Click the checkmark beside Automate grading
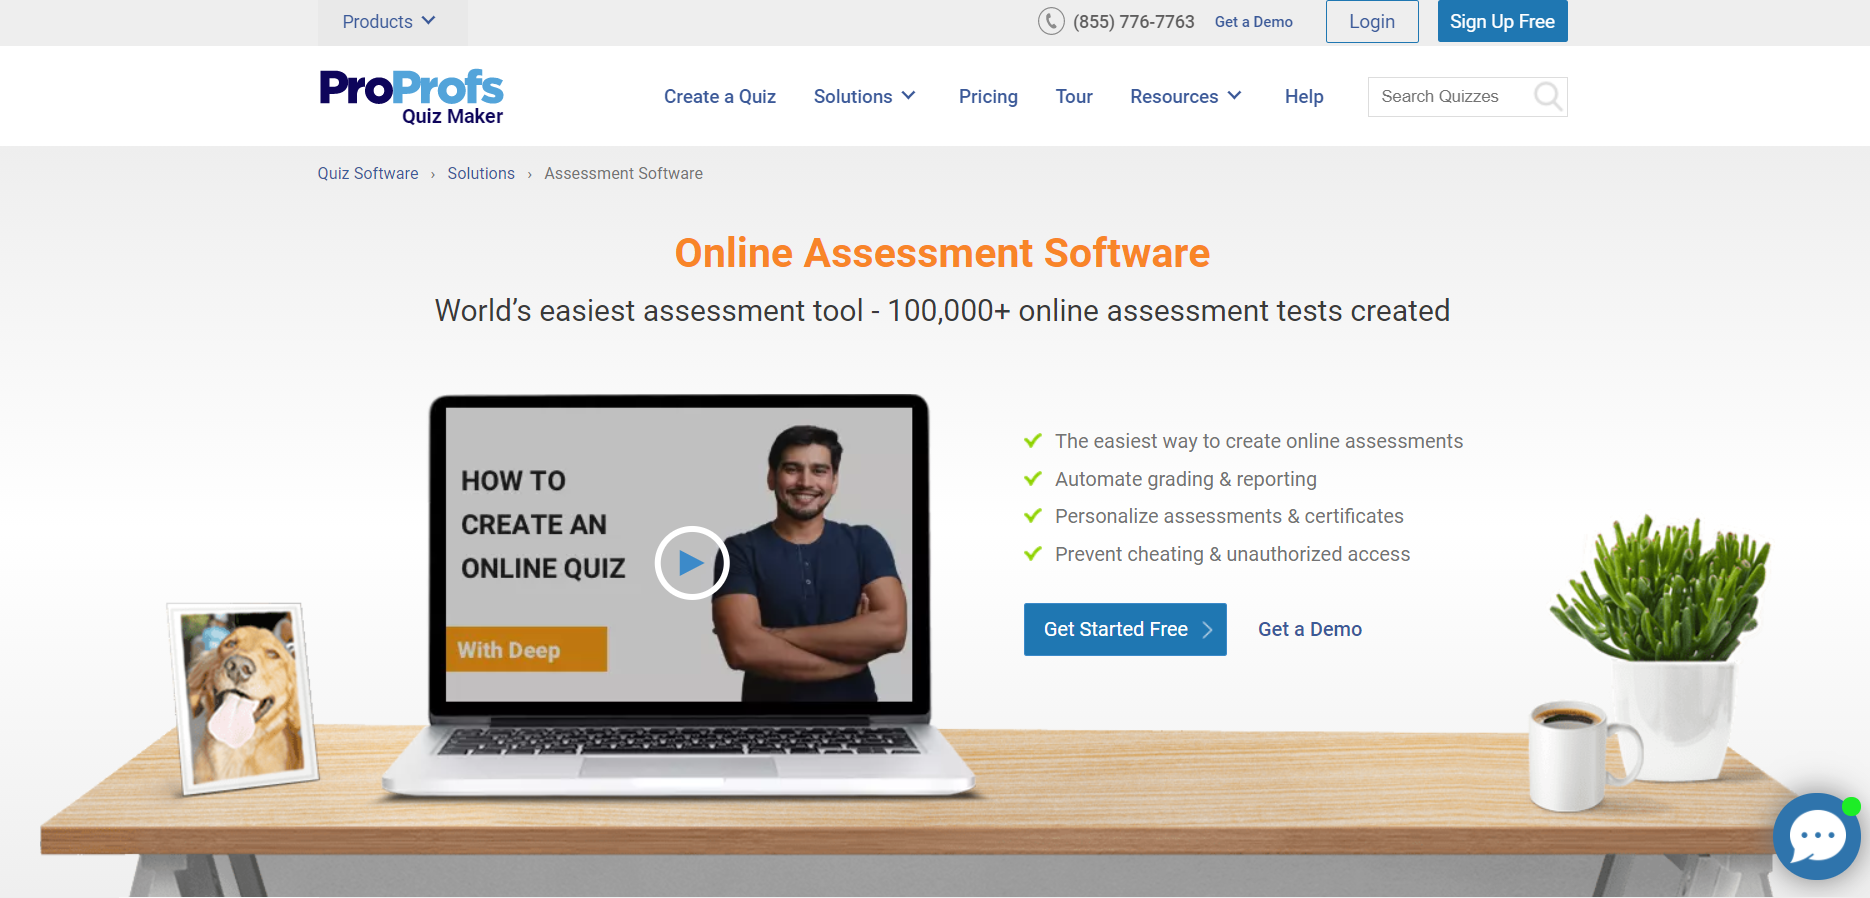 [x=1033, y=479]
